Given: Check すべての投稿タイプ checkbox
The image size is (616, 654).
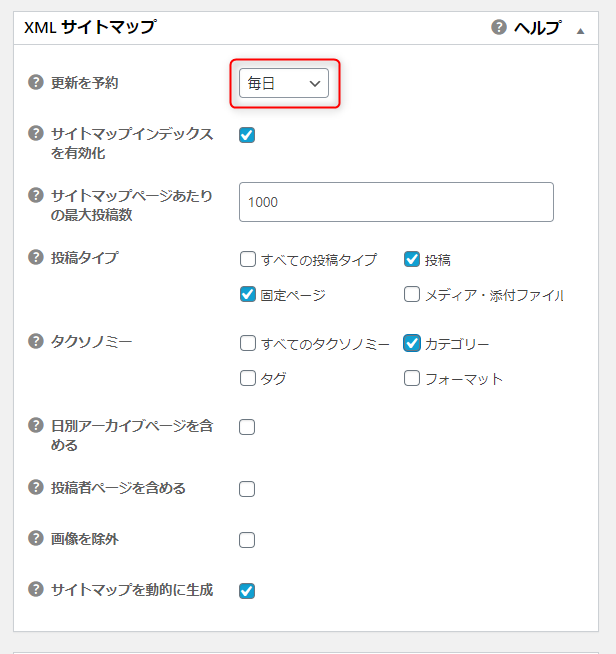Looking at the screenshot, I should point(248,259).
